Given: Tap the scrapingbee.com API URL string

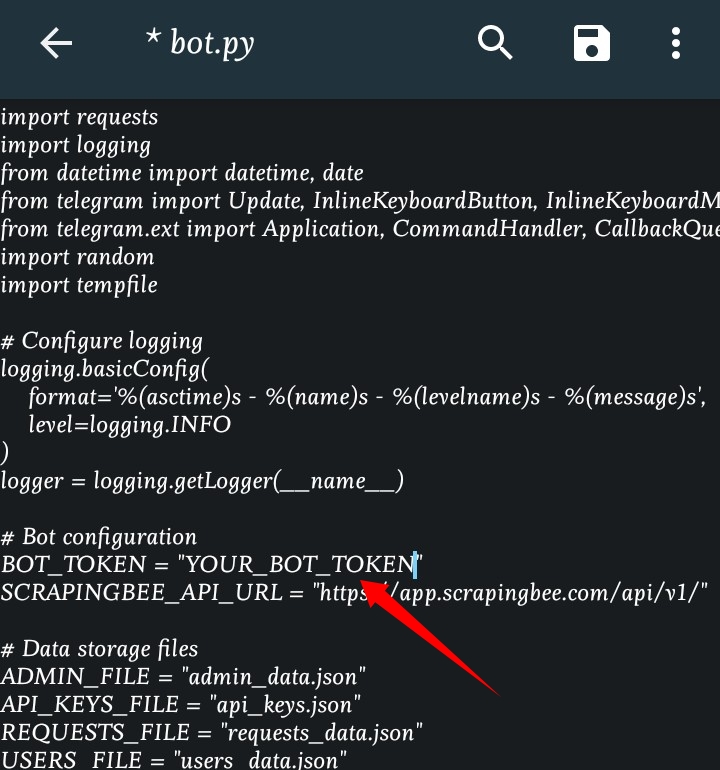Looking at the screenshot, I should coord(512,592).
